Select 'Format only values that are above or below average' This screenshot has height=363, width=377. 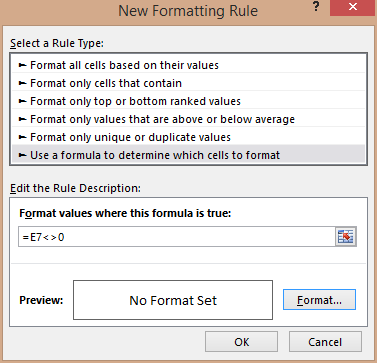click(189, 119)
